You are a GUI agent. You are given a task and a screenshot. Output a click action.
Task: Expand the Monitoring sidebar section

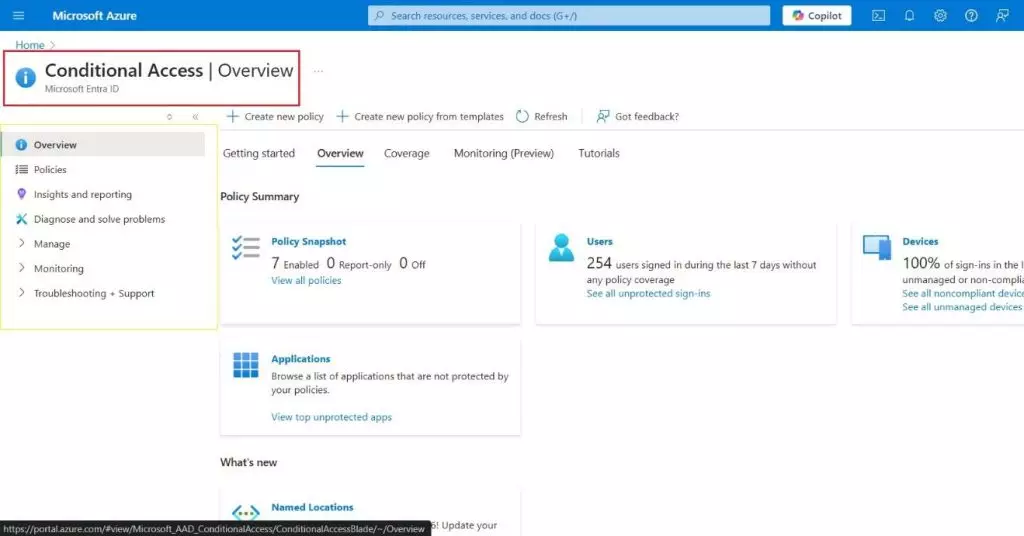pyautogui.click(x=58, y=269)
